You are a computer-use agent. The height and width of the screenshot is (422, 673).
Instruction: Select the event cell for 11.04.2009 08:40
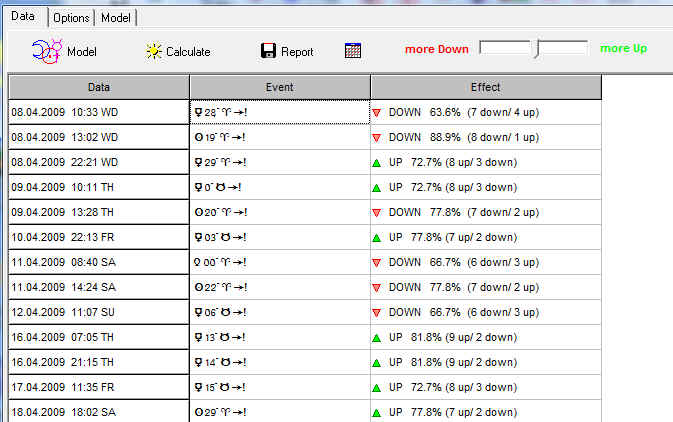pyautogui.click(x=279, y=262)
